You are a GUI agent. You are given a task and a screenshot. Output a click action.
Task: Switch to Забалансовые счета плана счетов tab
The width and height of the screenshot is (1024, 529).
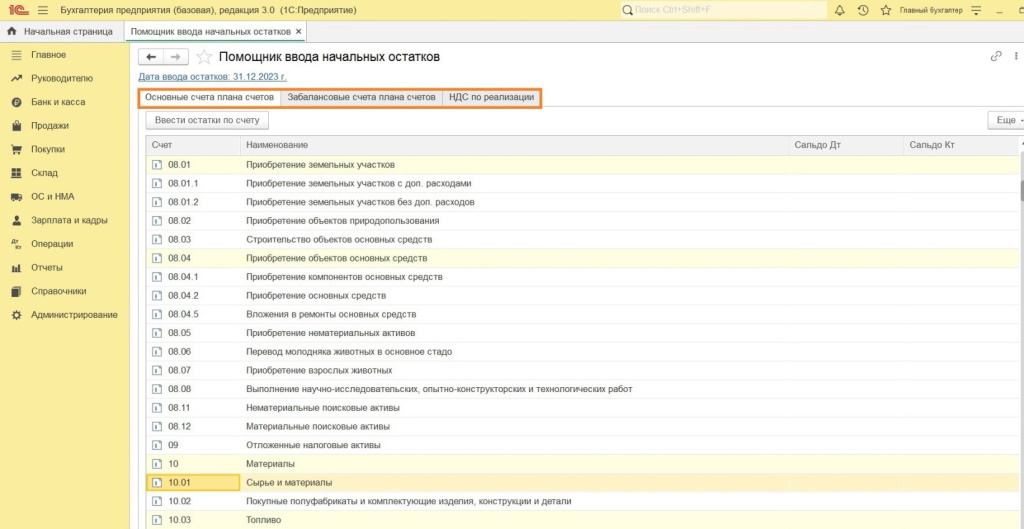[x=361, y=98]
